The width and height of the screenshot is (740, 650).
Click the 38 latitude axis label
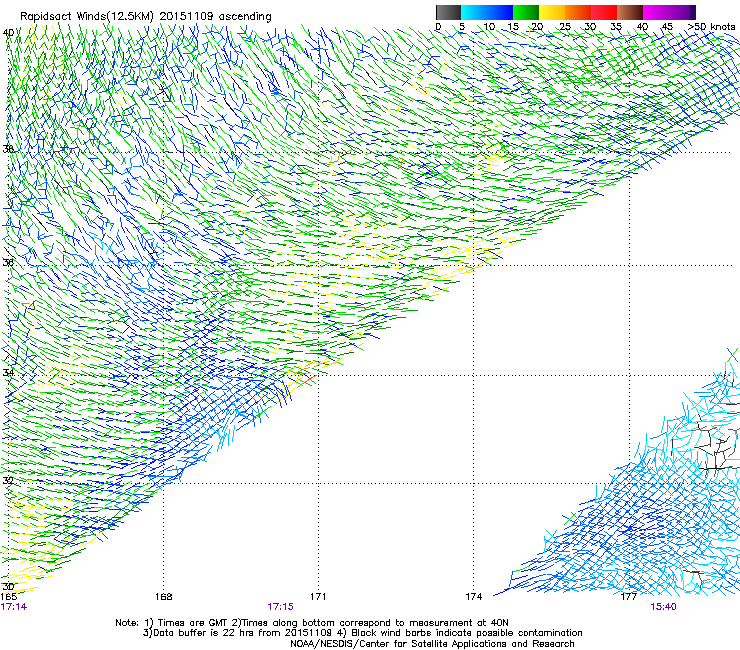(8, 150)
